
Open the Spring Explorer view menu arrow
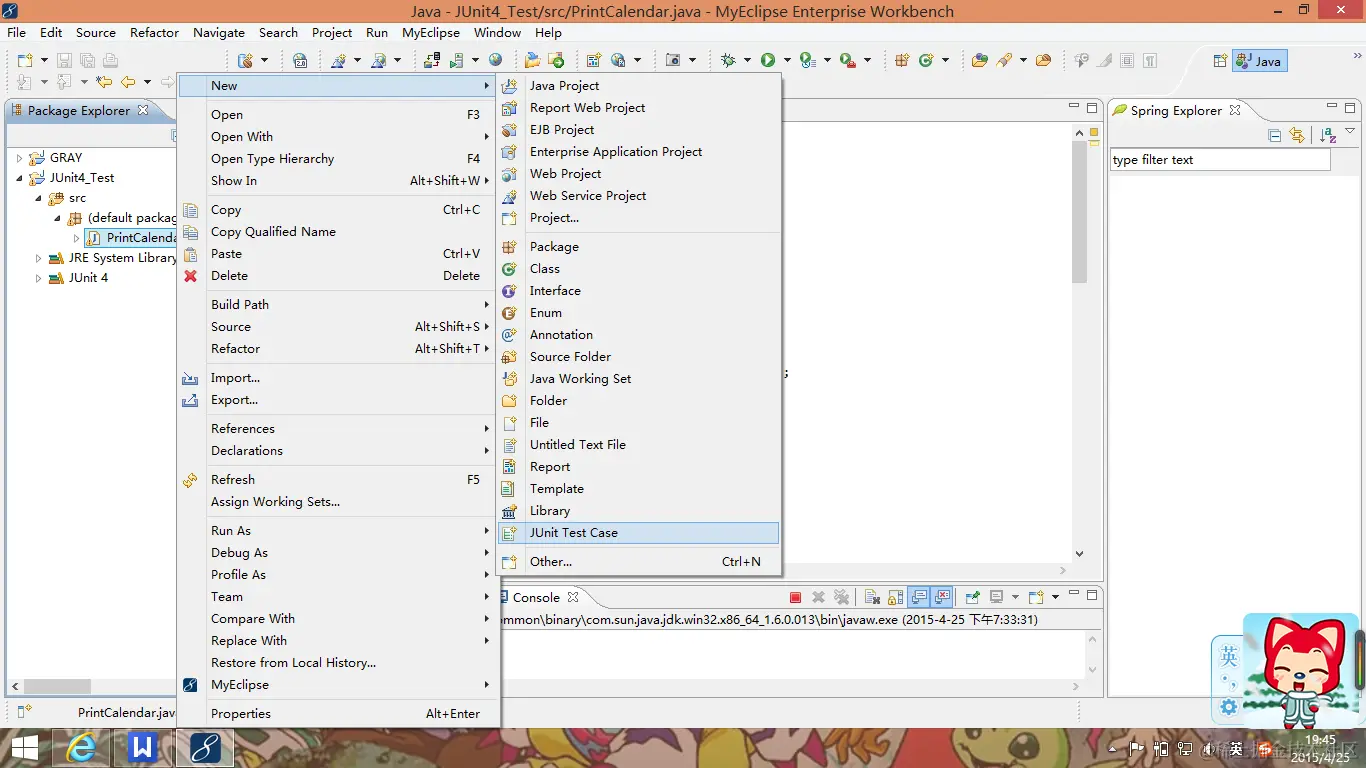[x=1350, y=132]
